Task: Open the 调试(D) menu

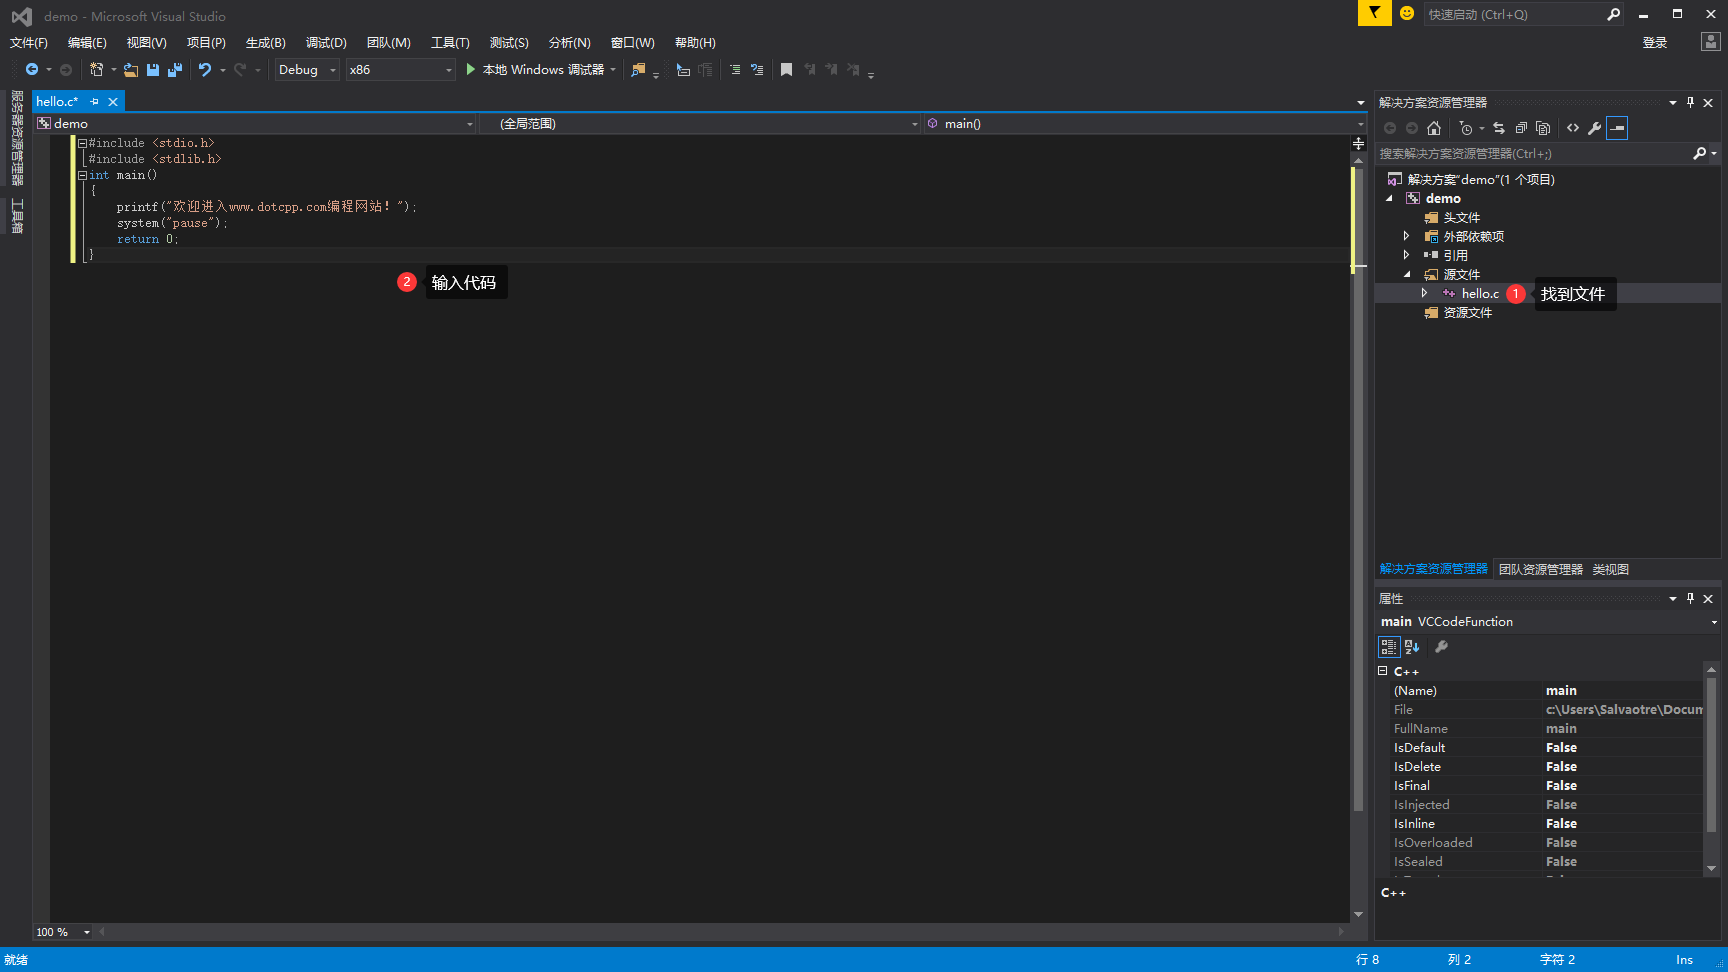Action: pos(326,43)
